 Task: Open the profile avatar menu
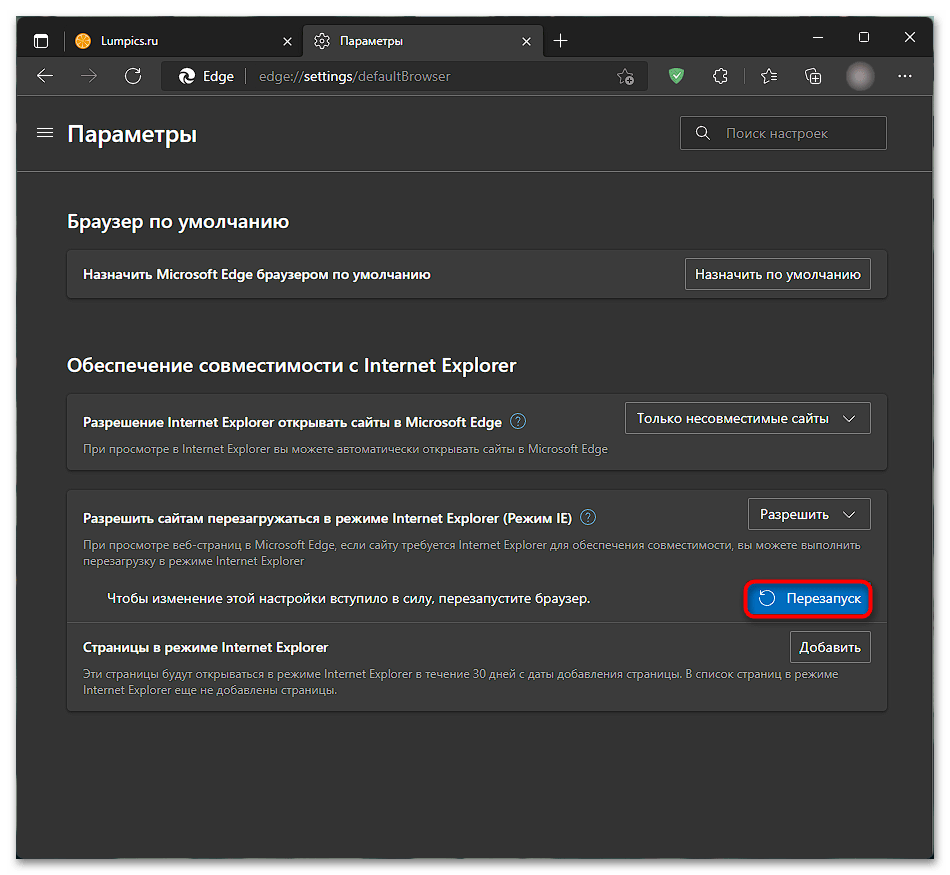coord(860,76)
